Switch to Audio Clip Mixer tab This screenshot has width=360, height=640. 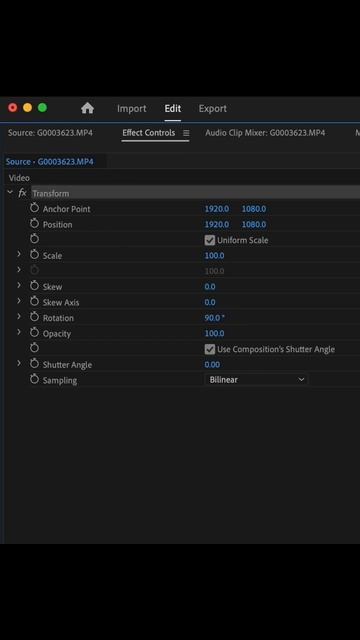(265, 133)
